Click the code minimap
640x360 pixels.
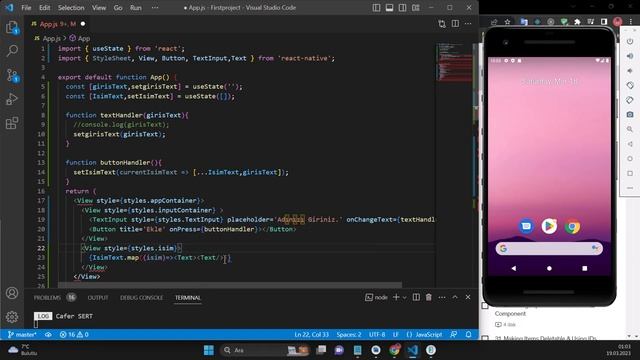[x=454, y=62]
